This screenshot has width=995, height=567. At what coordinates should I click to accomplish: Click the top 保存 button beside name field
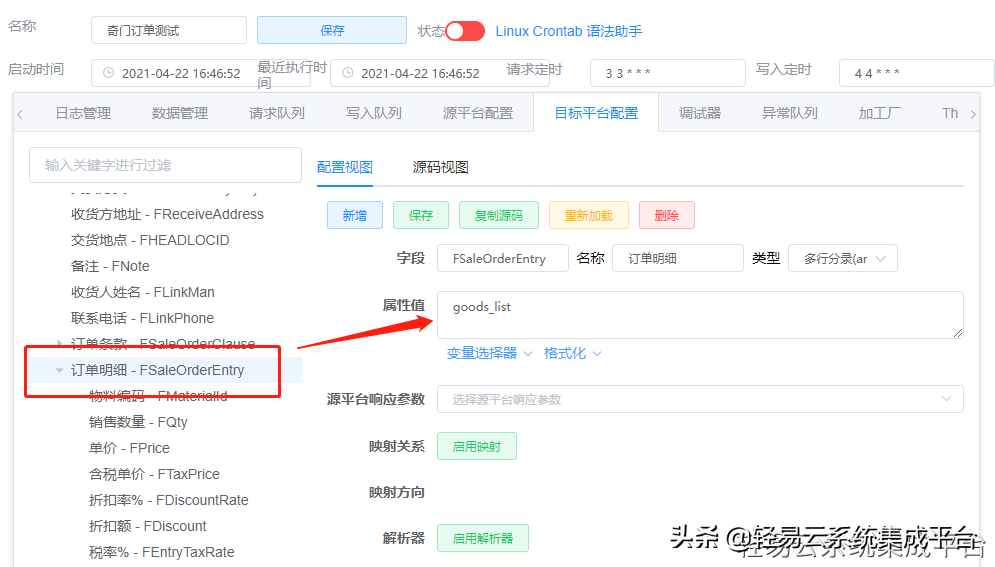(x=332, y=30)
